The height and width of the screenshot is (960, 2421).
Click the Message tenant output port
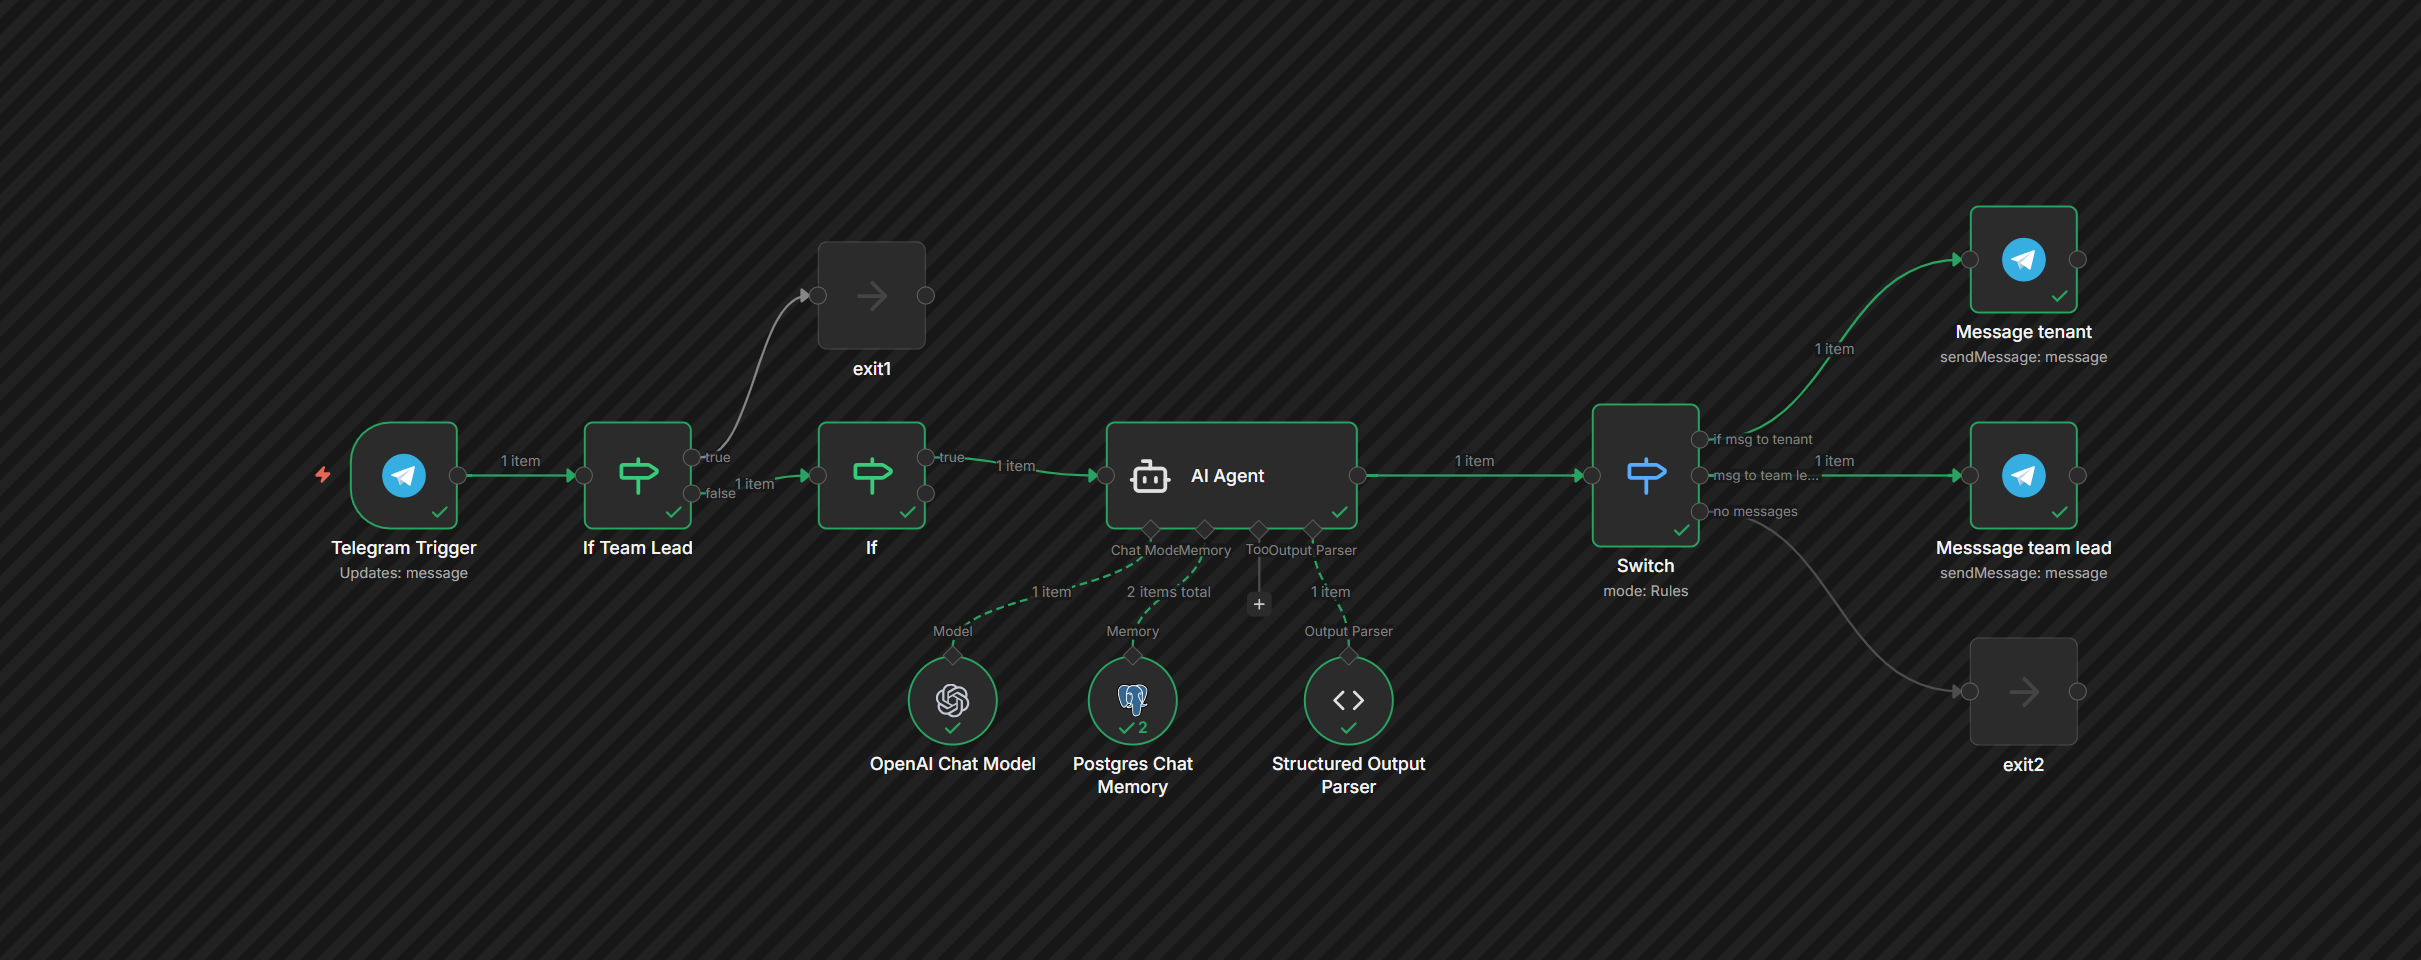coord(2078,260)
